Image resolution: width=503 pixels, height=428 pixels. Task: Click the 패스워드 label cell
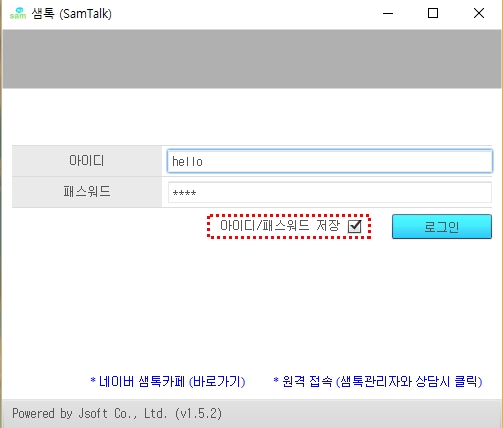(x=87, y=192)
